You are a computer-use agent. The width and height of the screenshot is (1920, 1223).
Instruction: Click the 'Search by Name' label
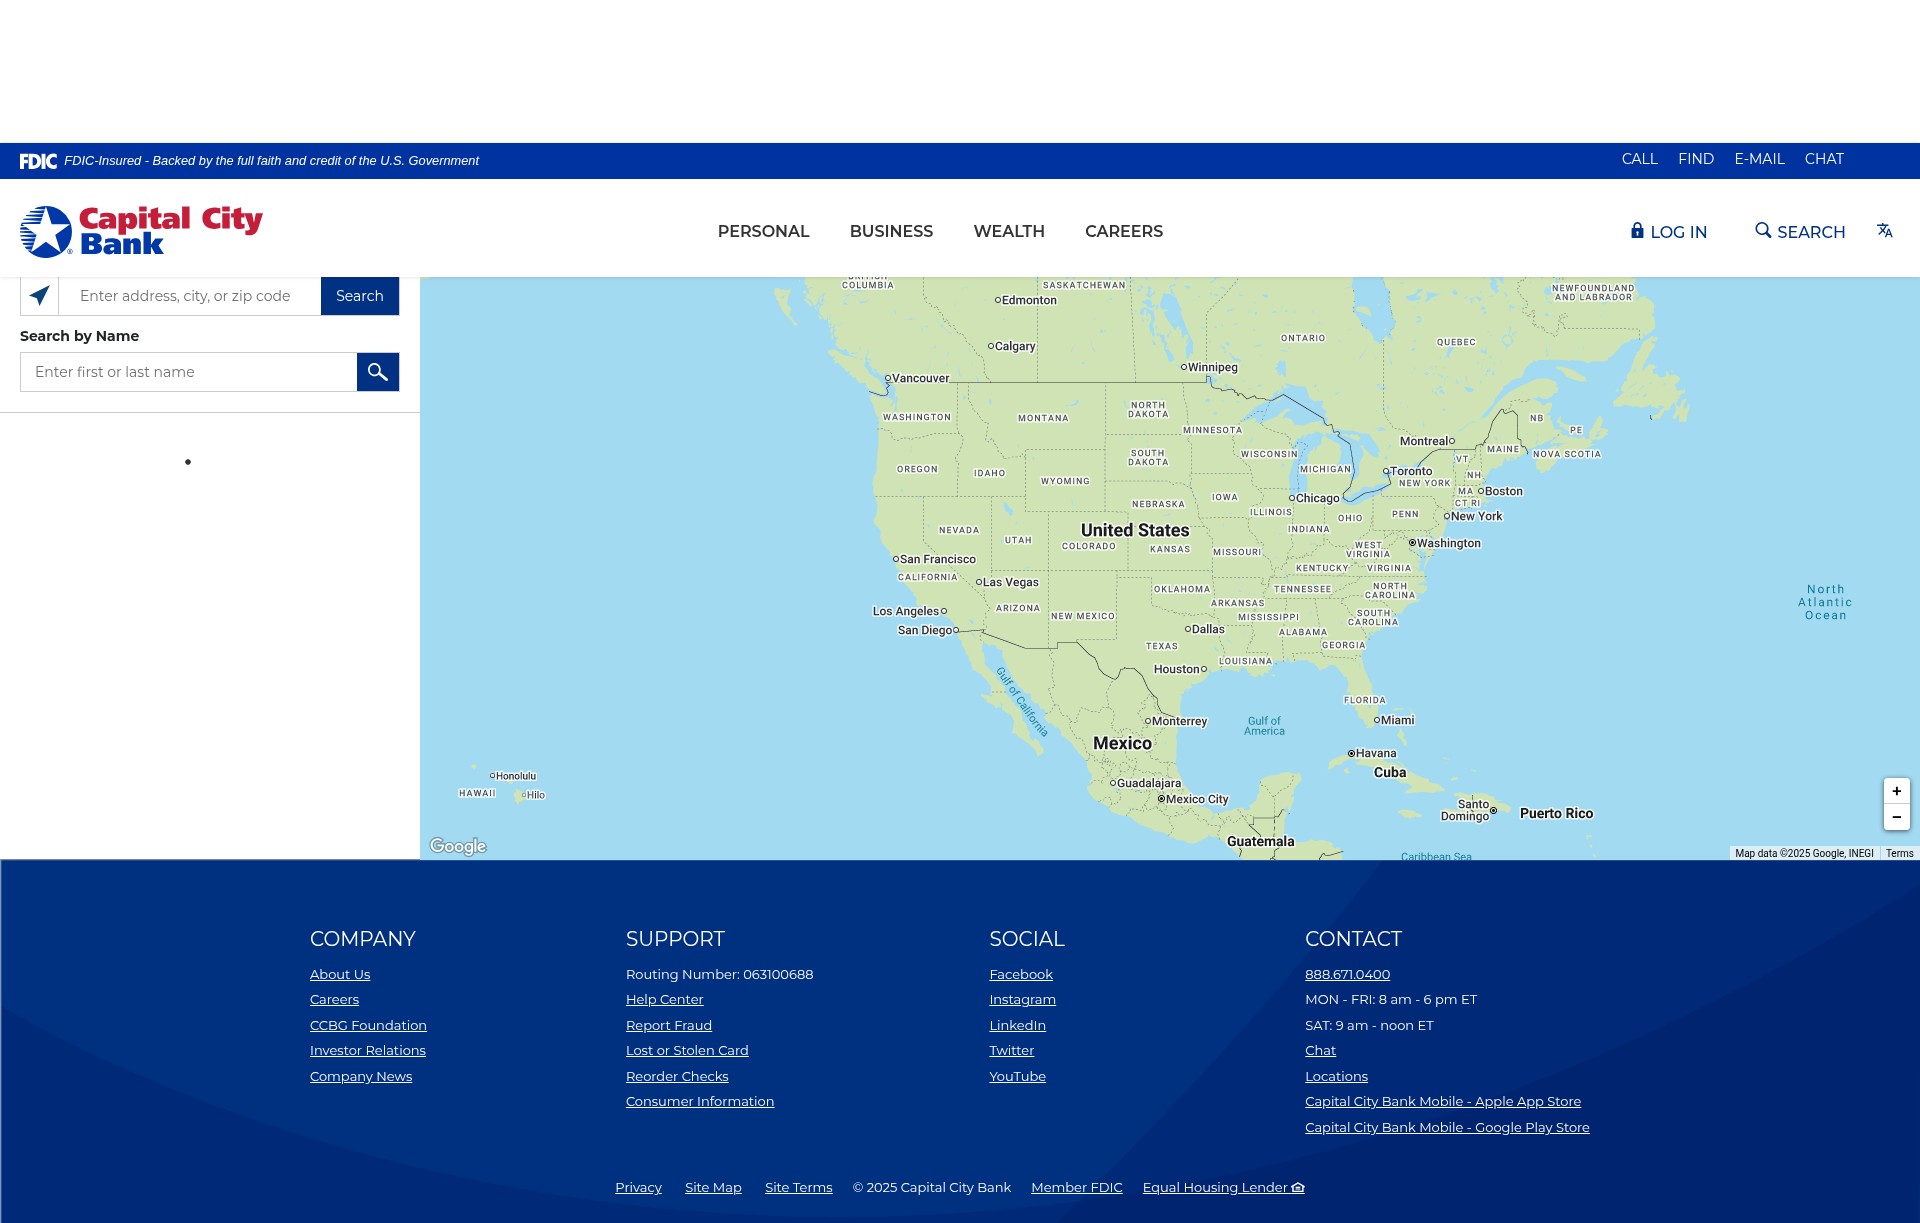tap(79, 336)
